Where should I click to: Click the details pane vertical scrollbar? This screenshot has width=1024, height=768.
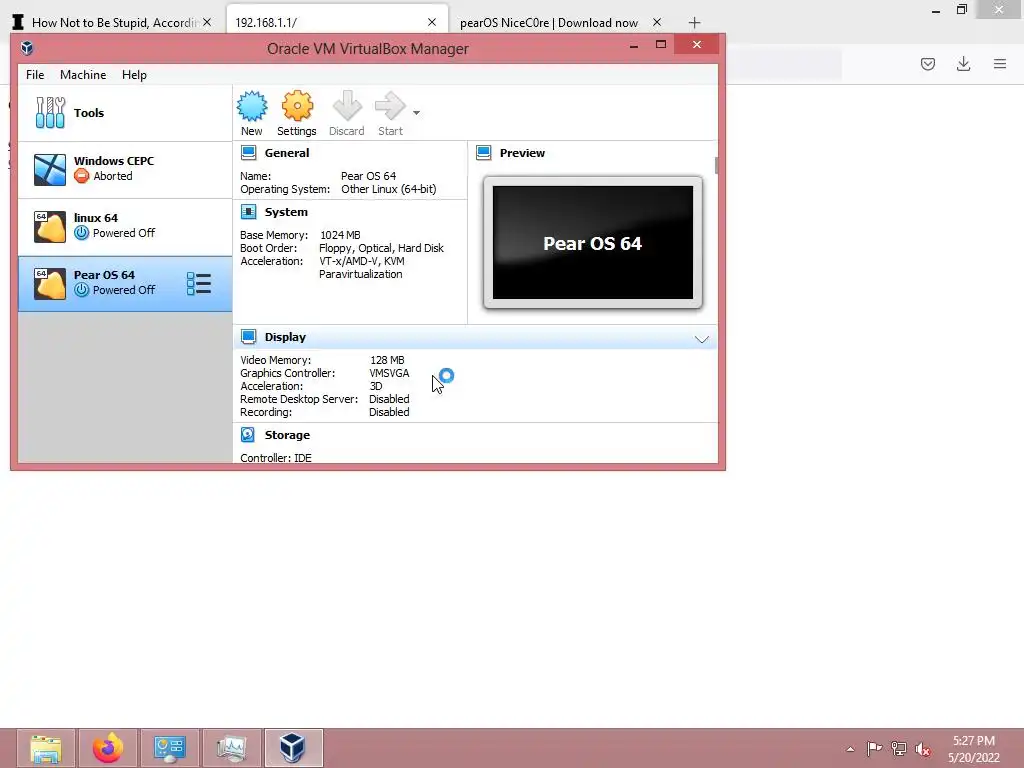[716, 165]
